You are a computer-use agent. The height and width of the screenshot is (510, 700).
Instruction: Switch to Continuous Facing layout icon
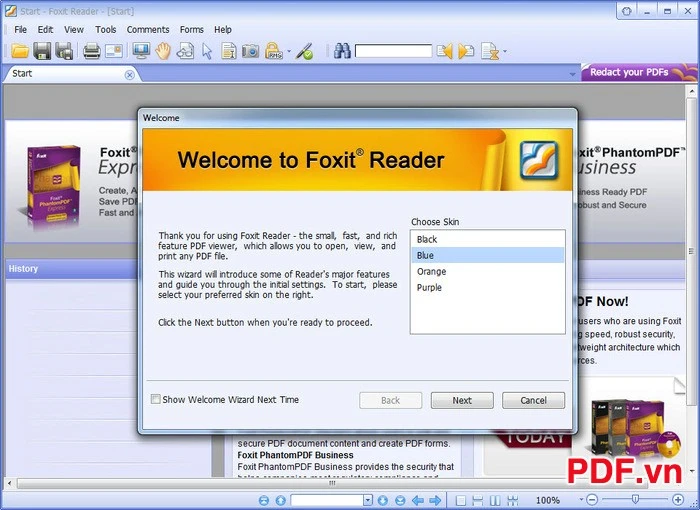(512, 500)
